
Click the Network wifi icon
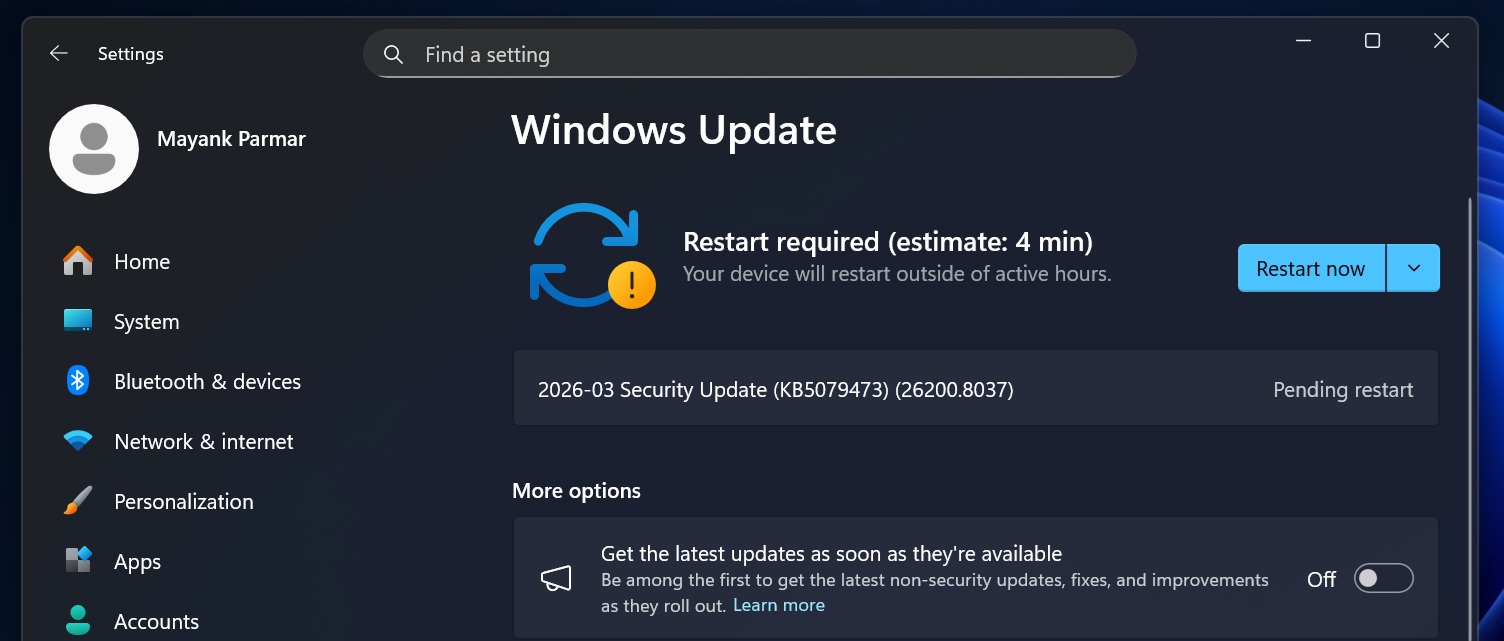click(78, 441)
